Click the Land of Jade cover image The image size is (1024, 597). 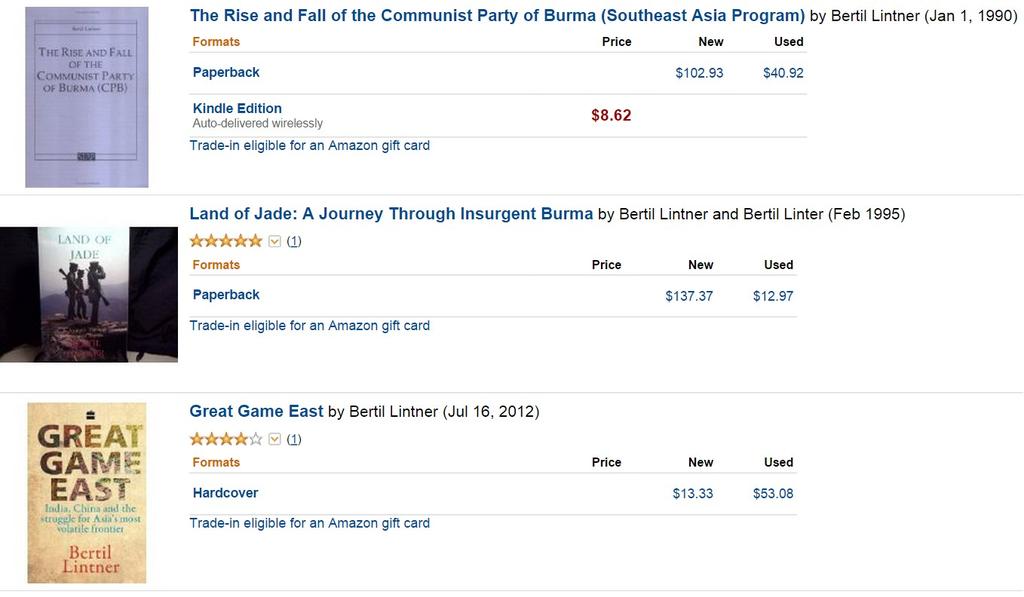point(89,295)
